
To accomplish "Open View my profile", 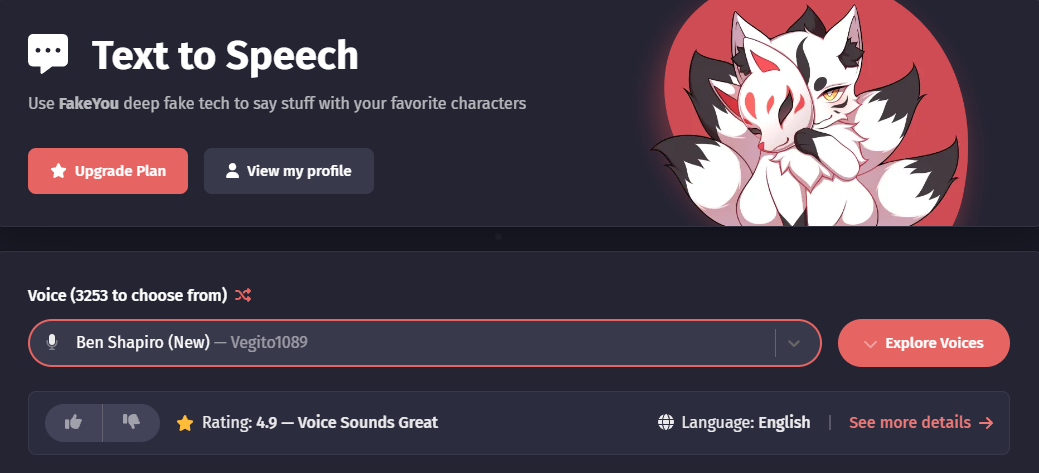I will coord(289,171).
